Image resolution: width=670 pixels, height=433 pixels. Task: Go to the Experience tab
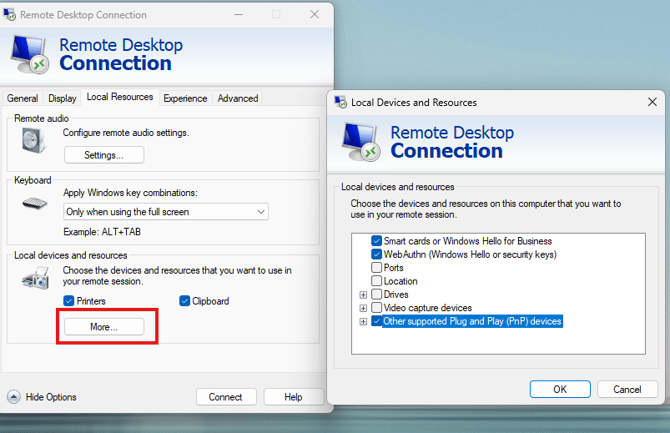click(x=185, y=98)
